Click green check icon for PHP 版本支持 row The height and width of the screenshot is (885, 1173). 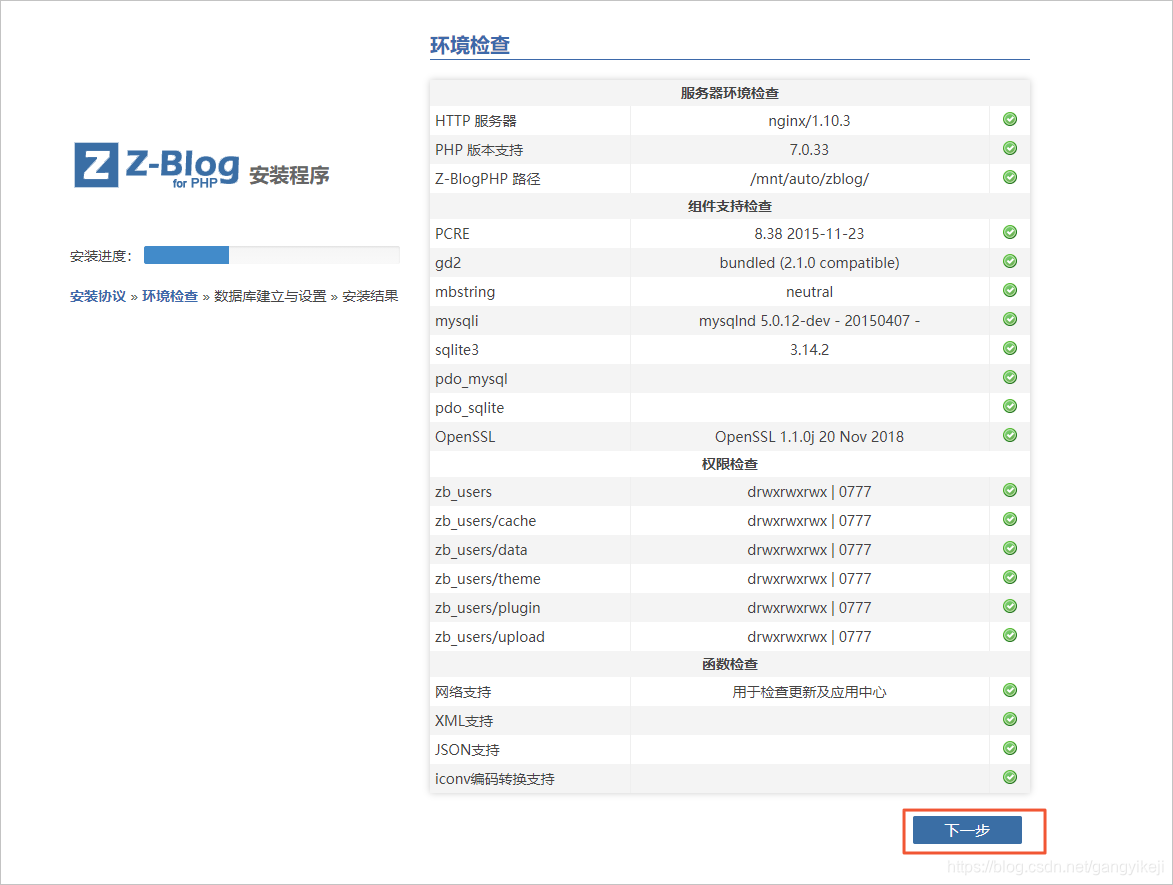1010,148
